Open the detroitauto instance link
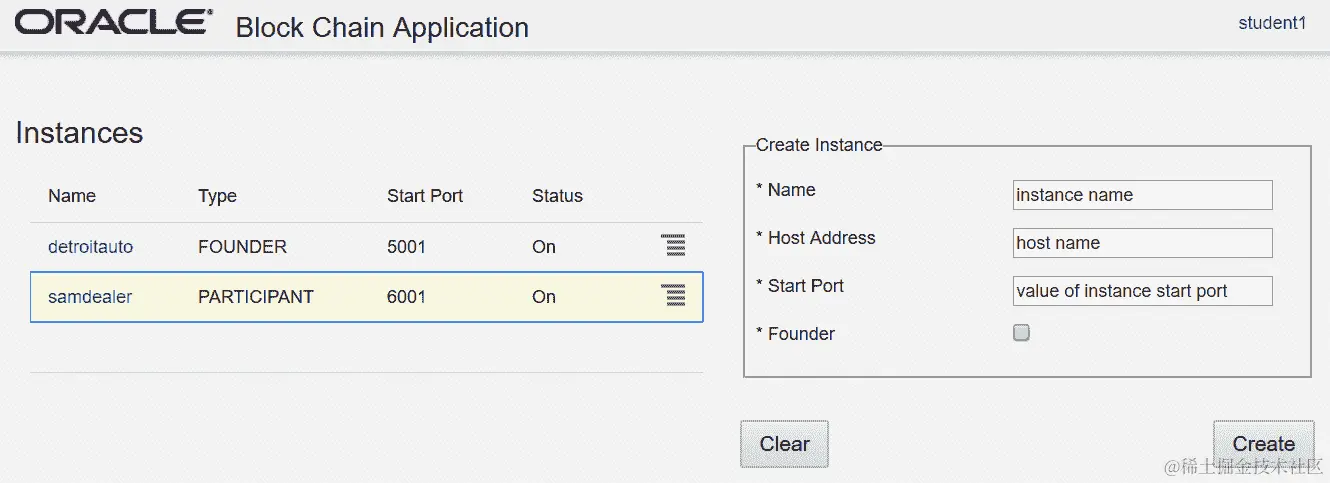 [90, 247]
